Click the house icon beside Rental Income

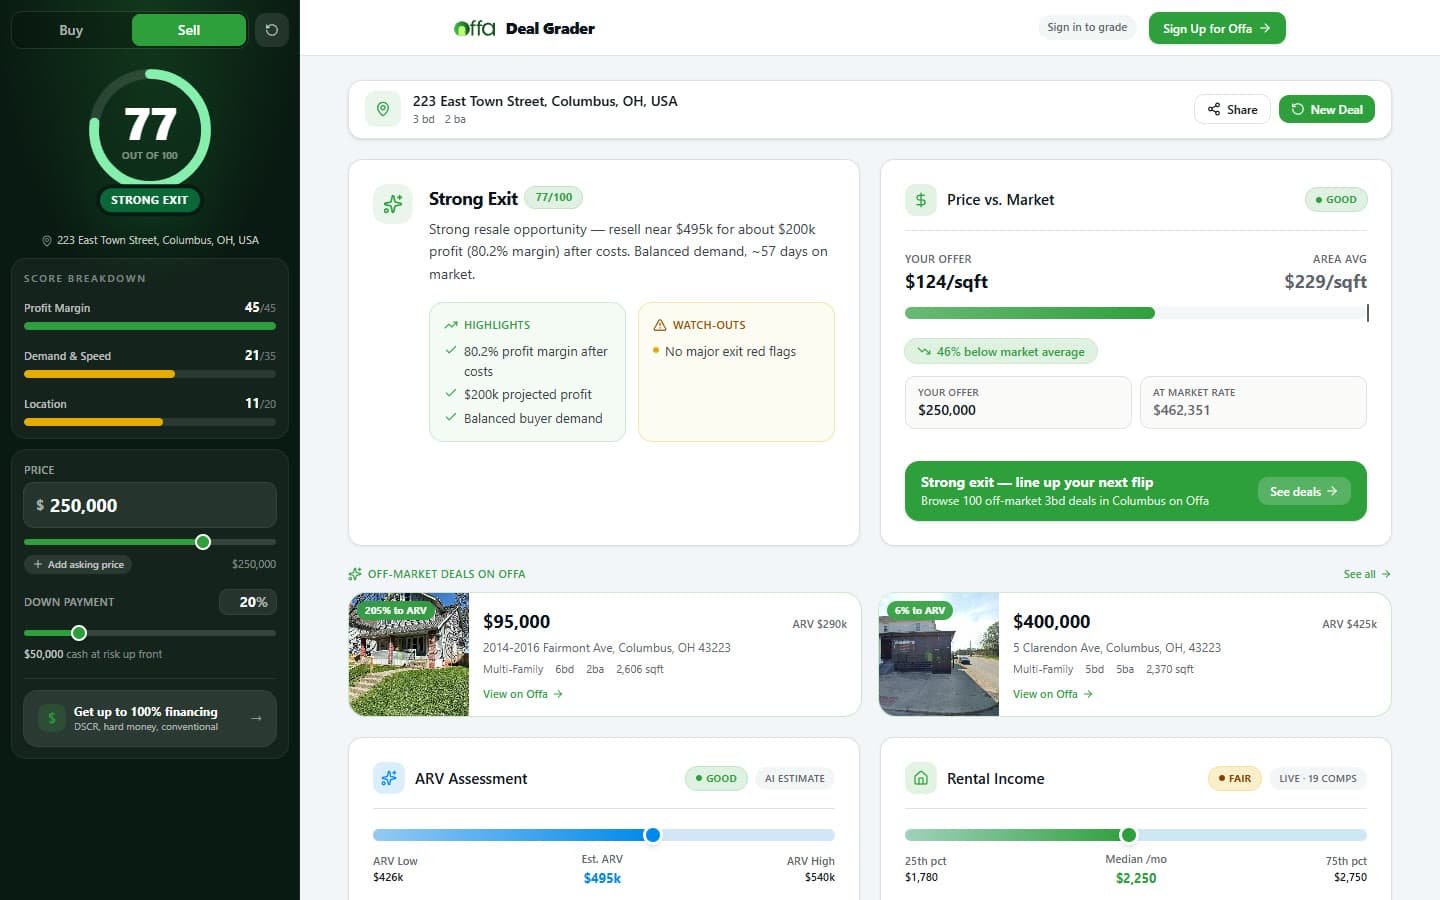pos(921,778)
